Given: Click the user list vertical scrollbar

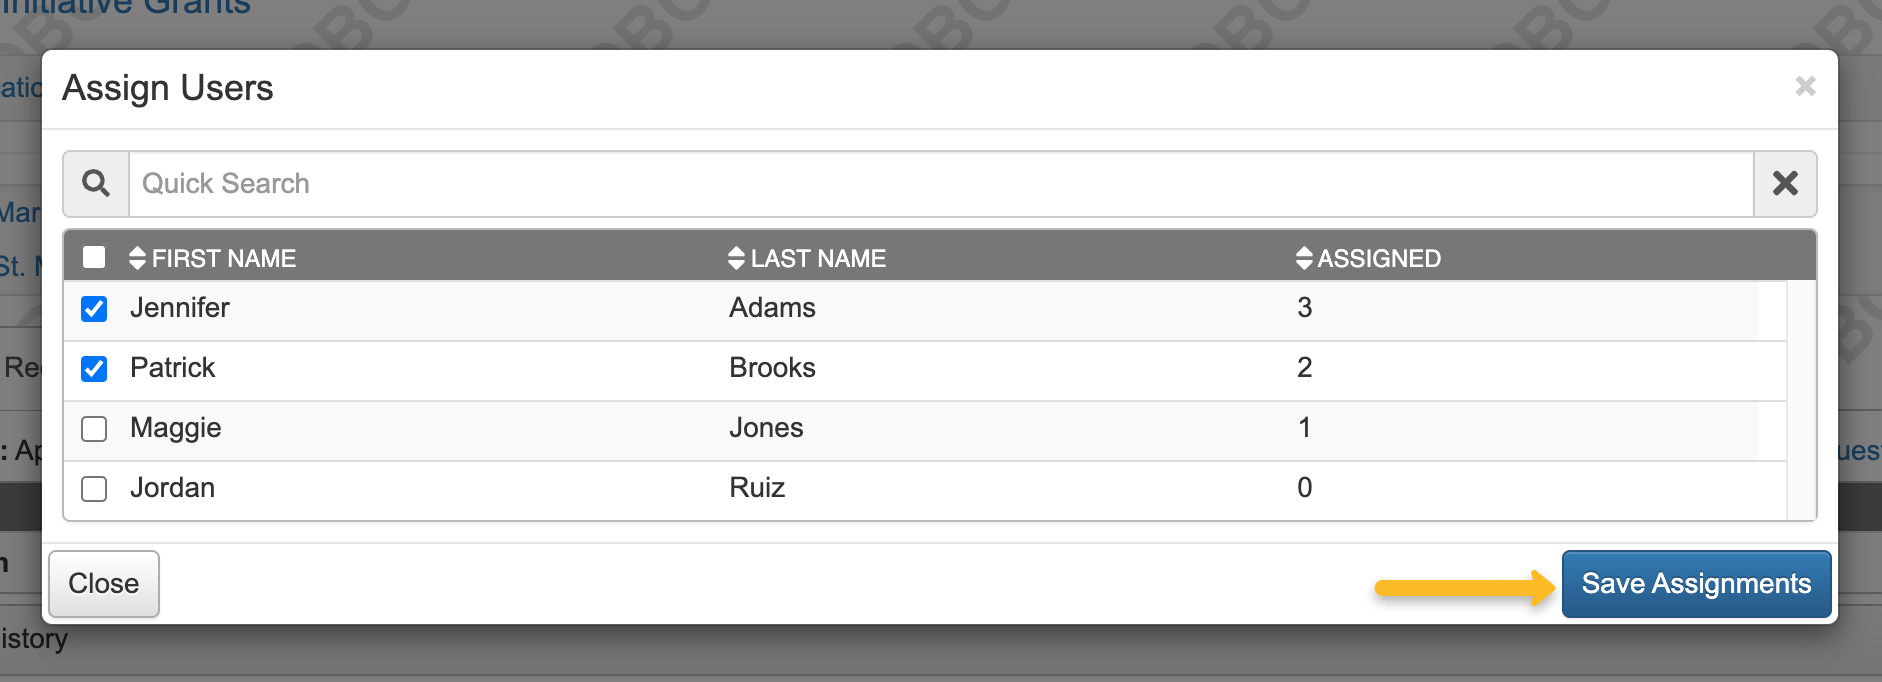Looking at the screenshot, I should tap(1801, 400).
